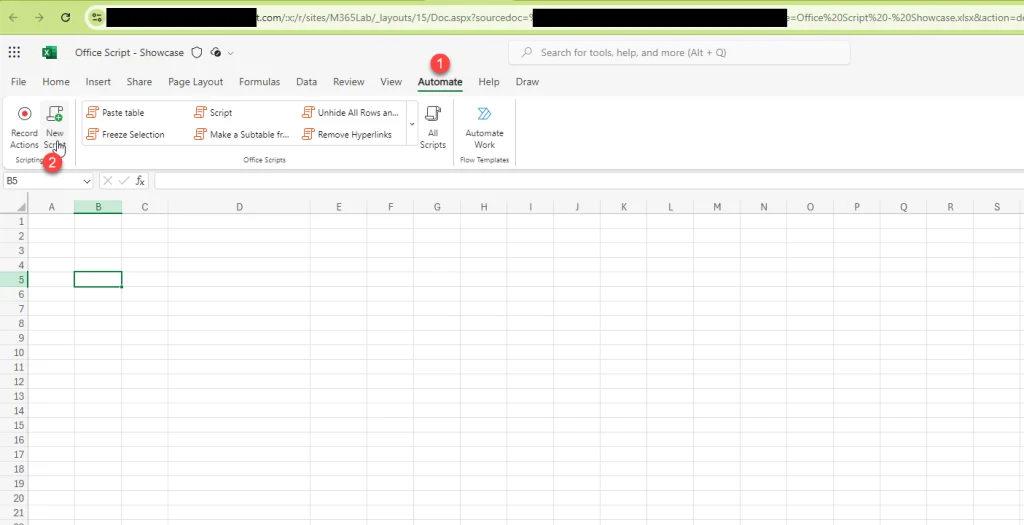
Task: Switch to the Formulas tab
Action: pos(259,82)
